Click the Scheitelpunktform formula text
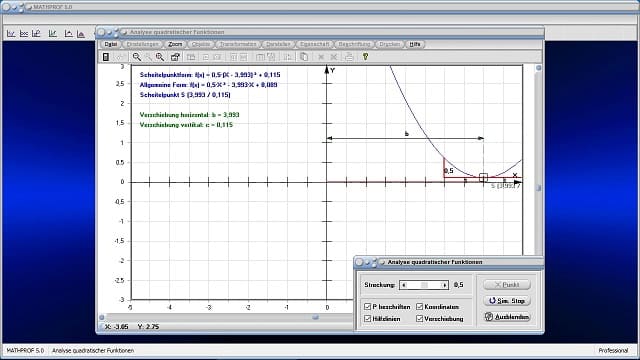The height and width of the screenshot is (360, 640). [x=210, y=75]
